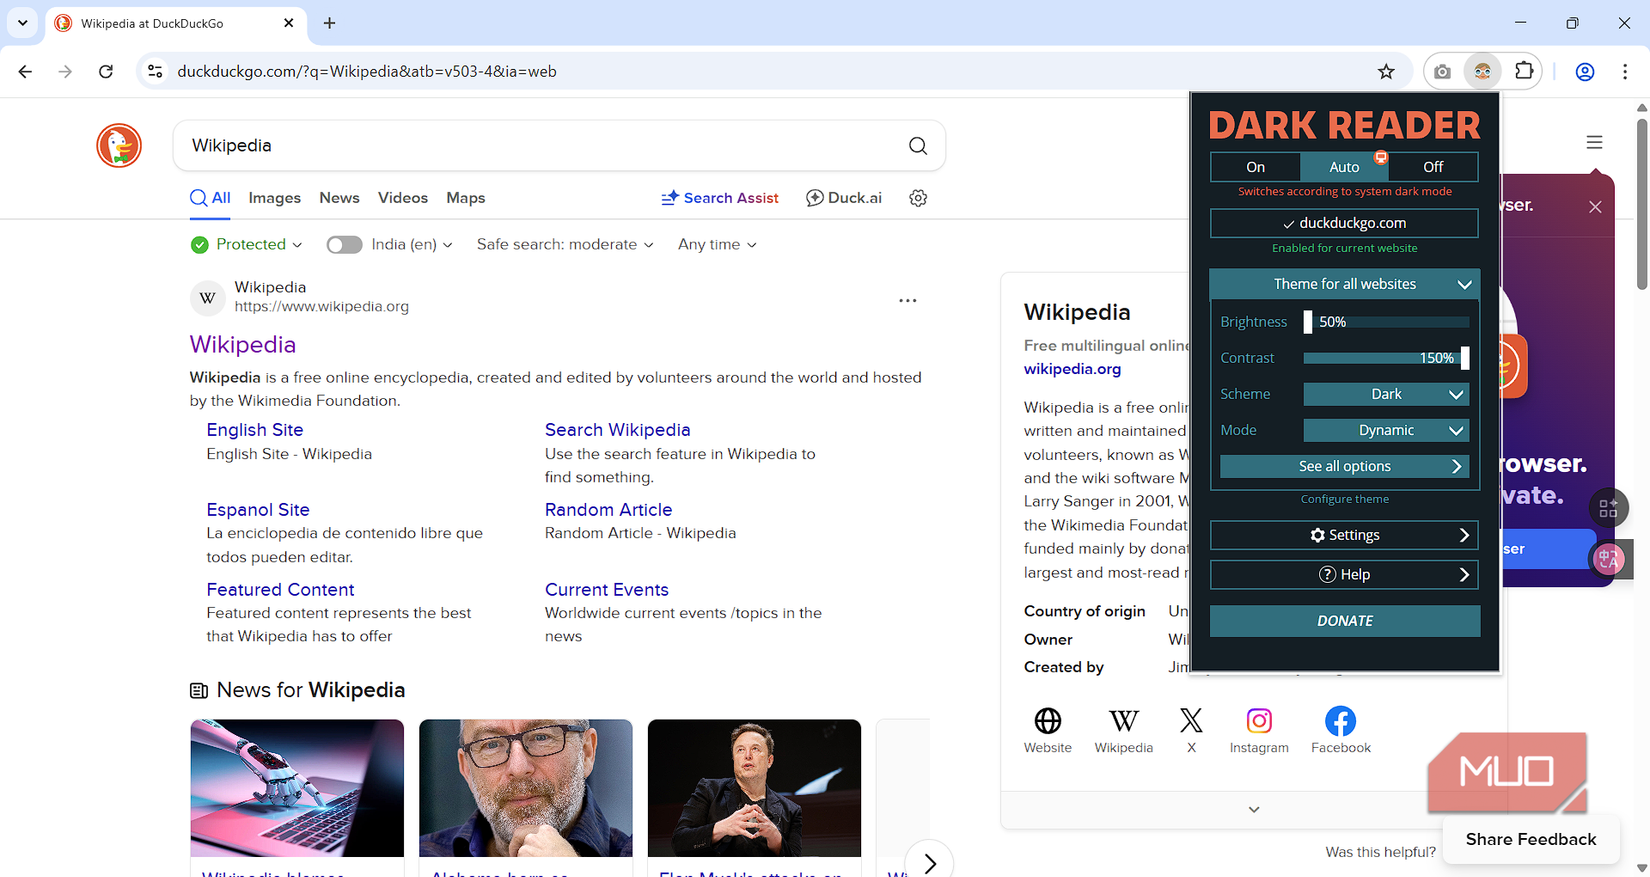Close the DuckDuckGo browser promo banner
Screen dimensions: 1650x877
click(x=1595, y=207)
